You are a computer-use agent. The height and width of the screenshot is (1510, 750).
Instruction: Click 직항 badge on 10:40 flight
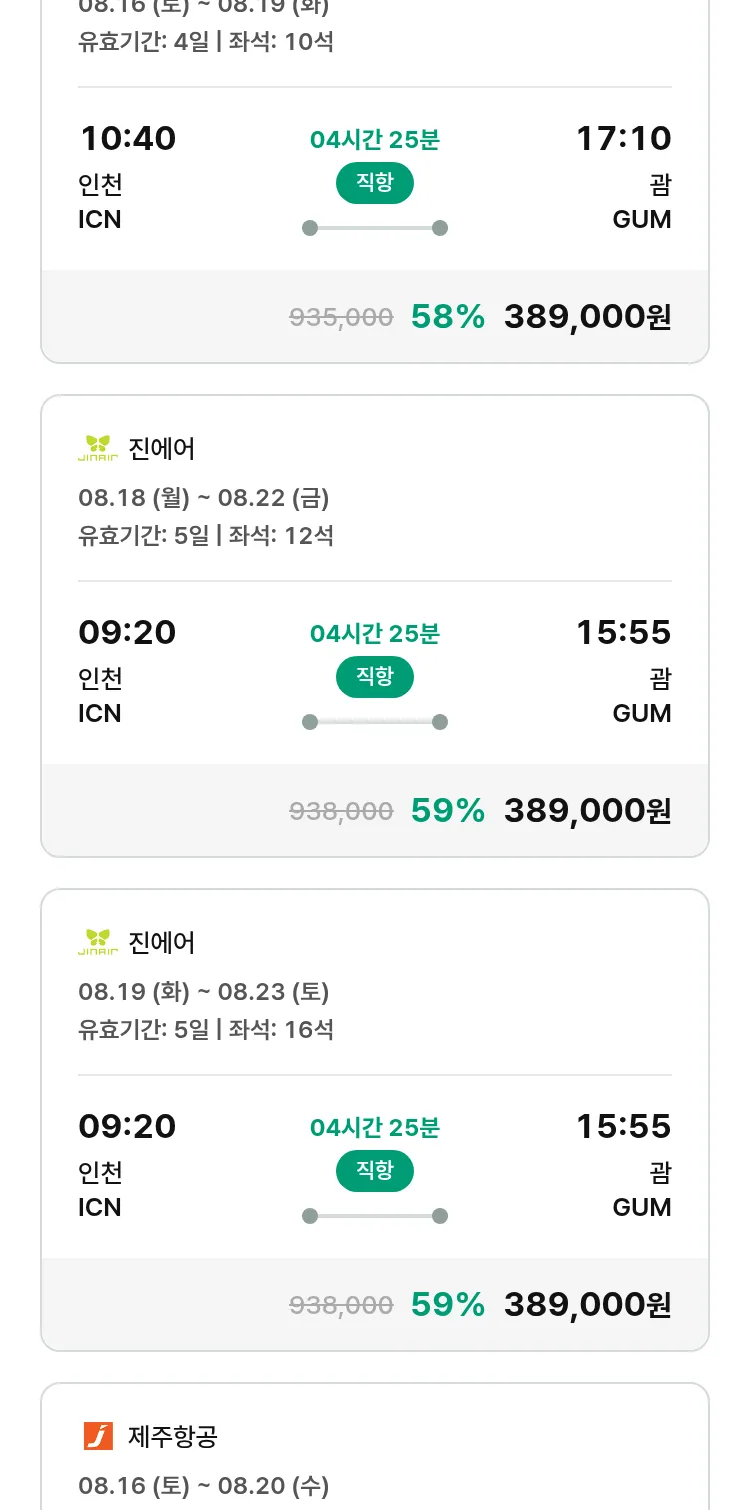(375, 183)
